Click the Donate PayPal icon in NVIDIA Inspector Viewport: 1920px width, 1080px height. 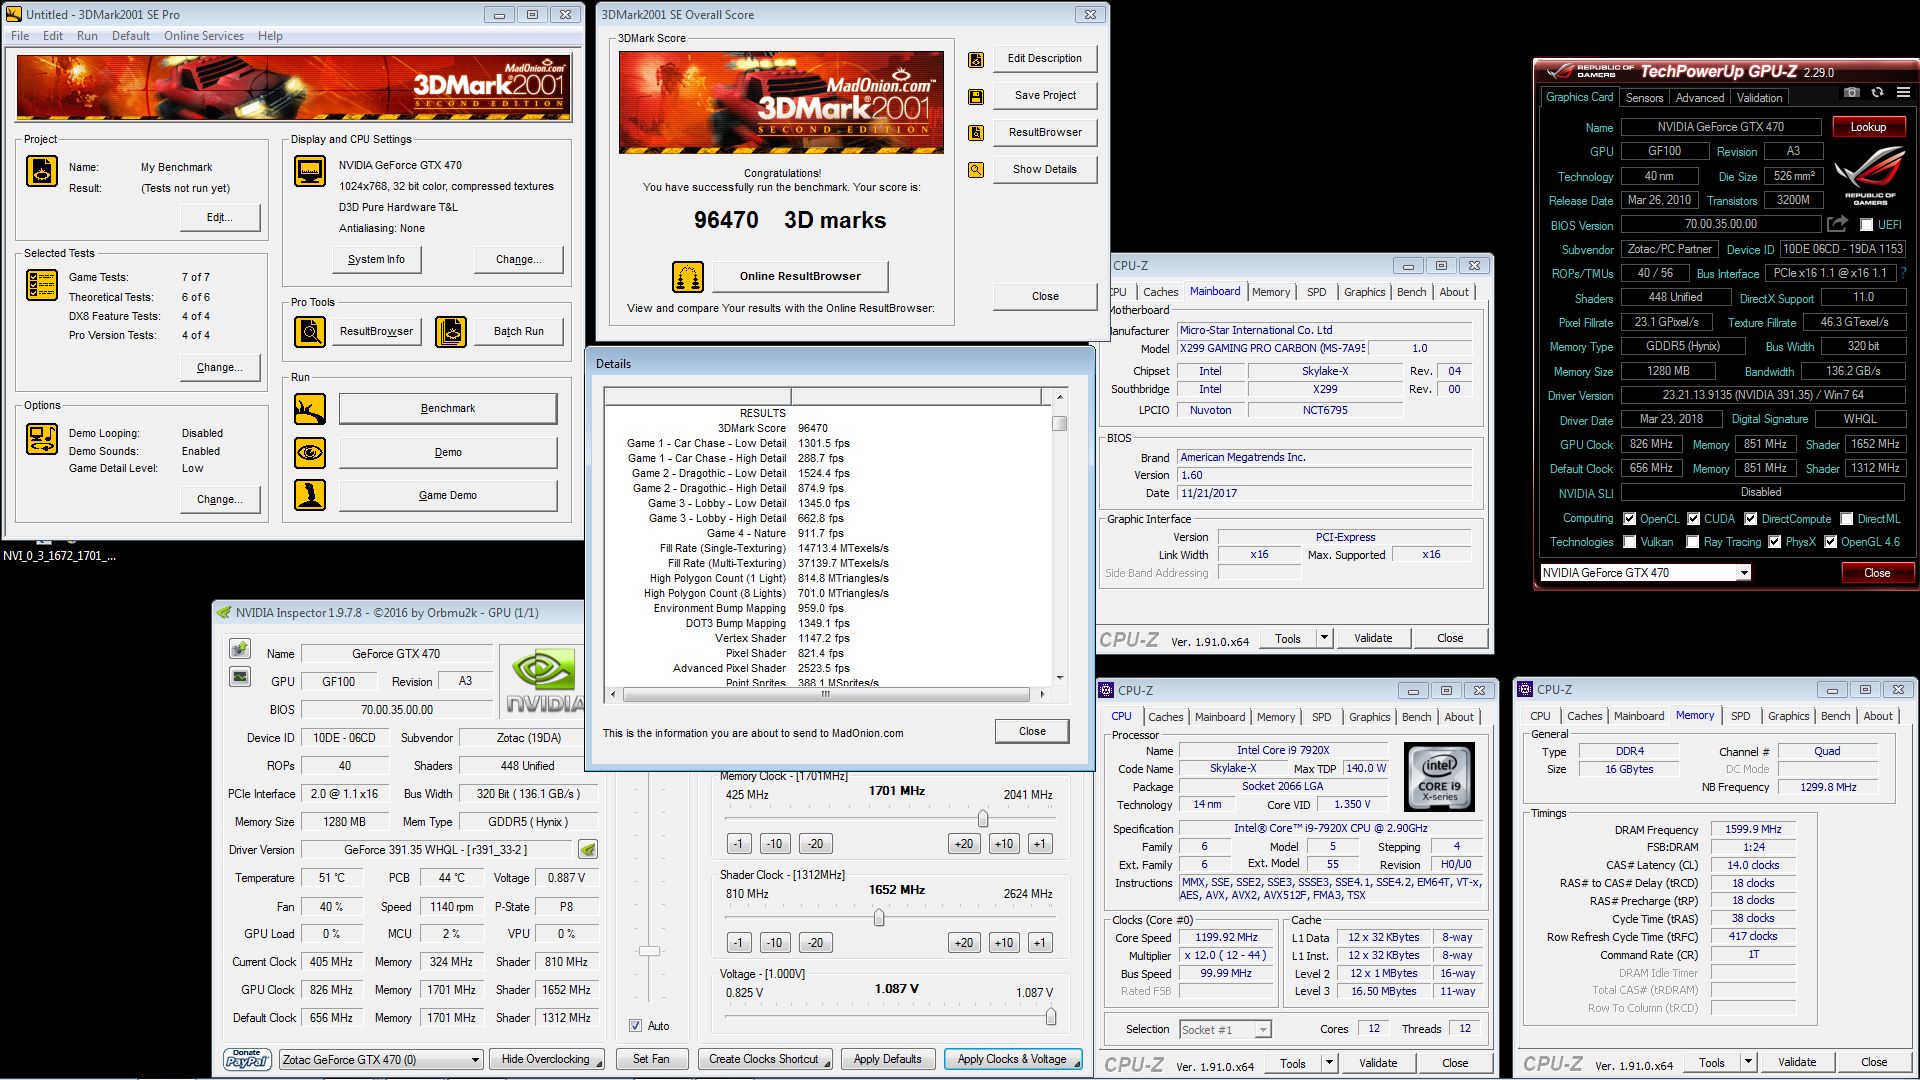coord(247,1059)
